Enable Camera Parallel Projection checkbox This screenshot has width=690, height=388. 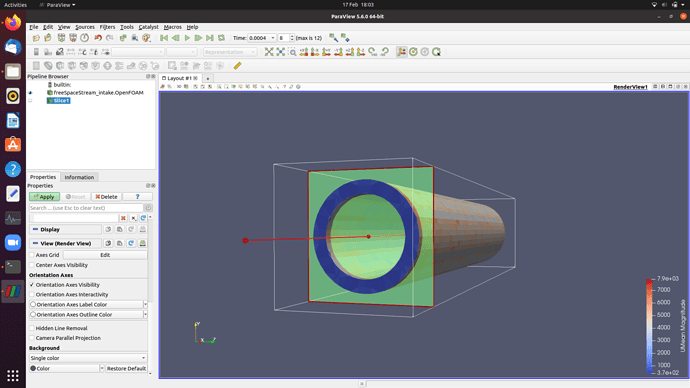click(x=32, y=338)
